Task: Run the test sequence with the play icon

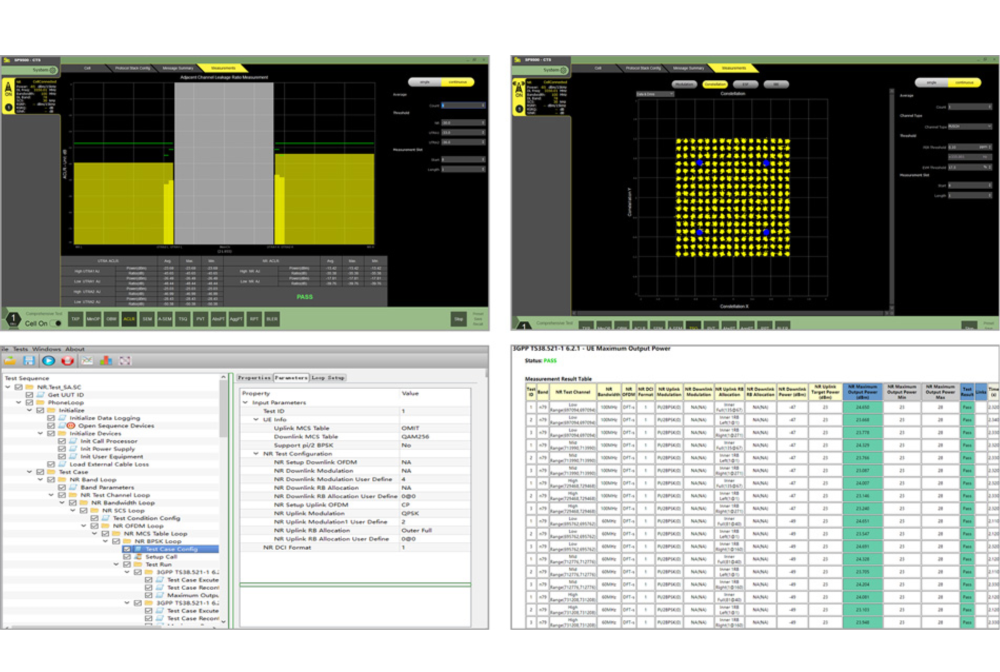Action: click(x=49, y=360)
